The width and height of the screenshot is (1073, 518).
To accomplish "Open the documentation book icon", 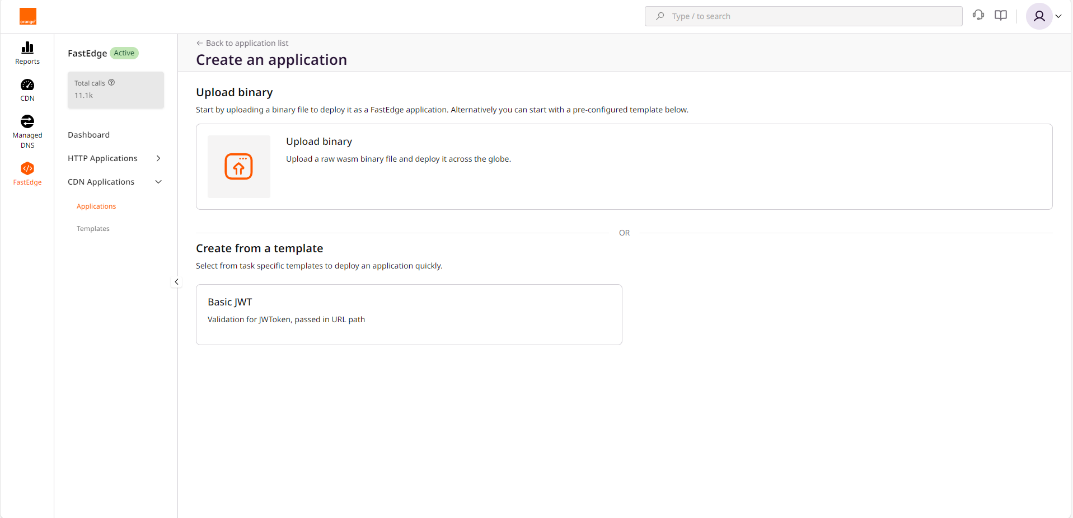I will point(1000,16).
